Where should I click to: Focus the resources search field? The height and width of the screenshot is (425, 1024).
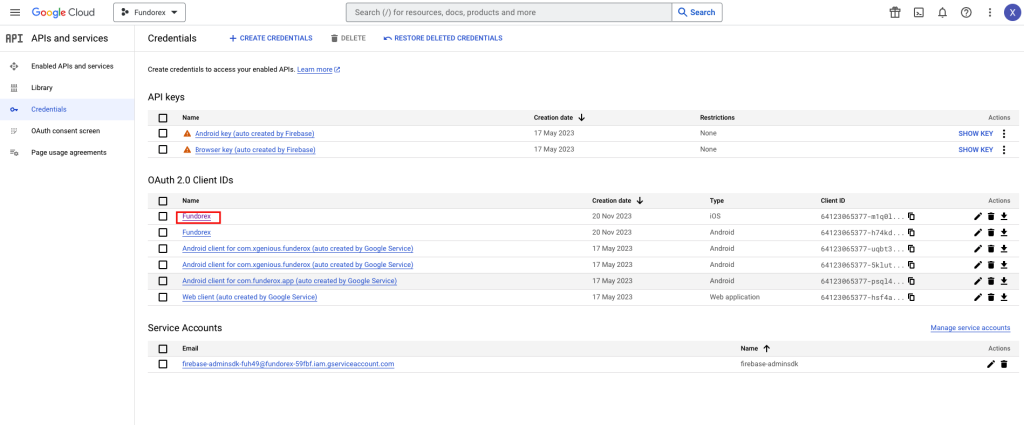pyautogui.click(x=509, y=12)
